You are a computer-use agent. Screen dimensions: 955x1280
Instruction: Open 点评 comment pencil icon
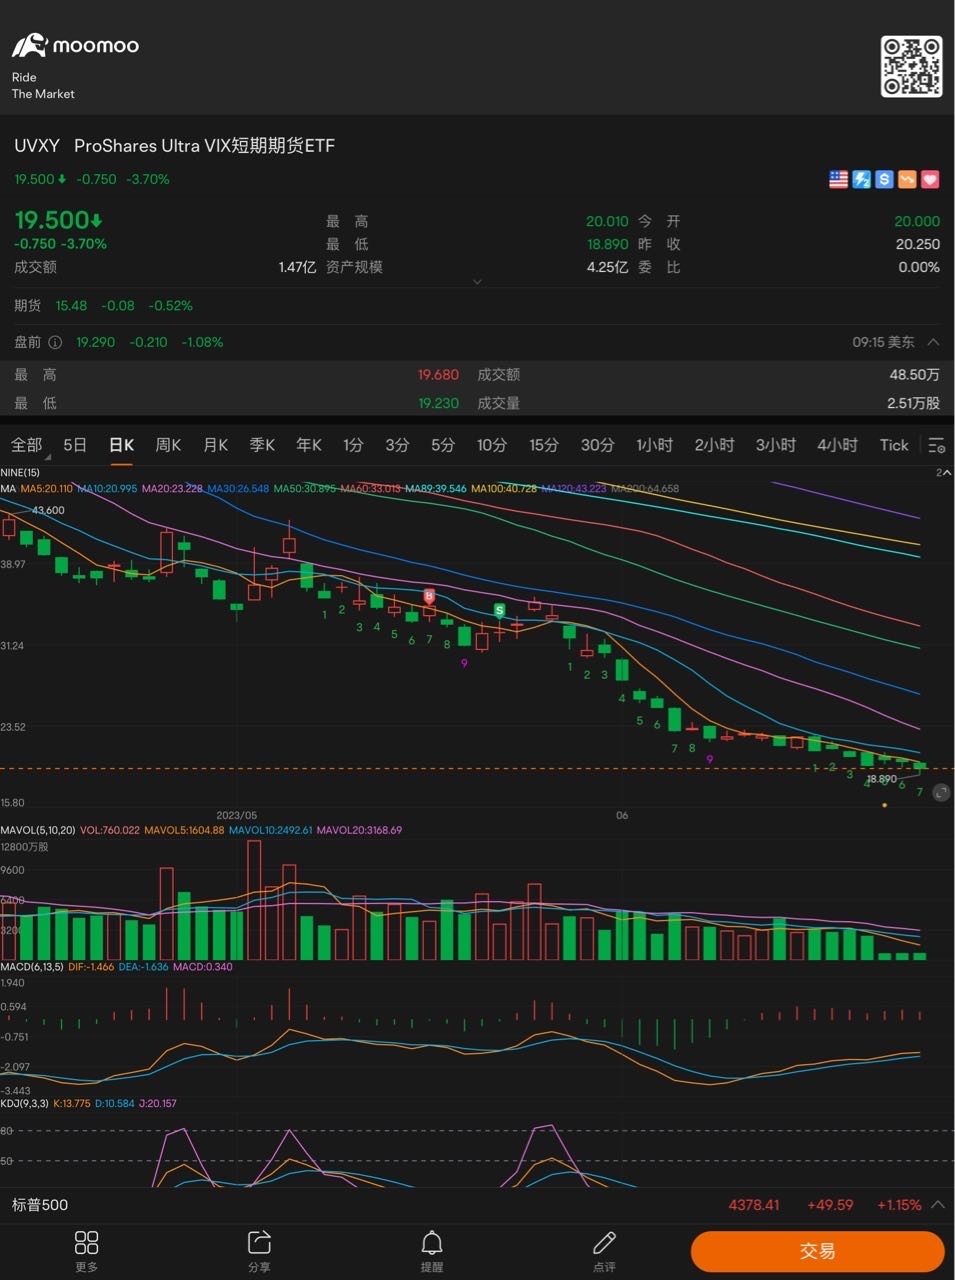point(604,1250)
